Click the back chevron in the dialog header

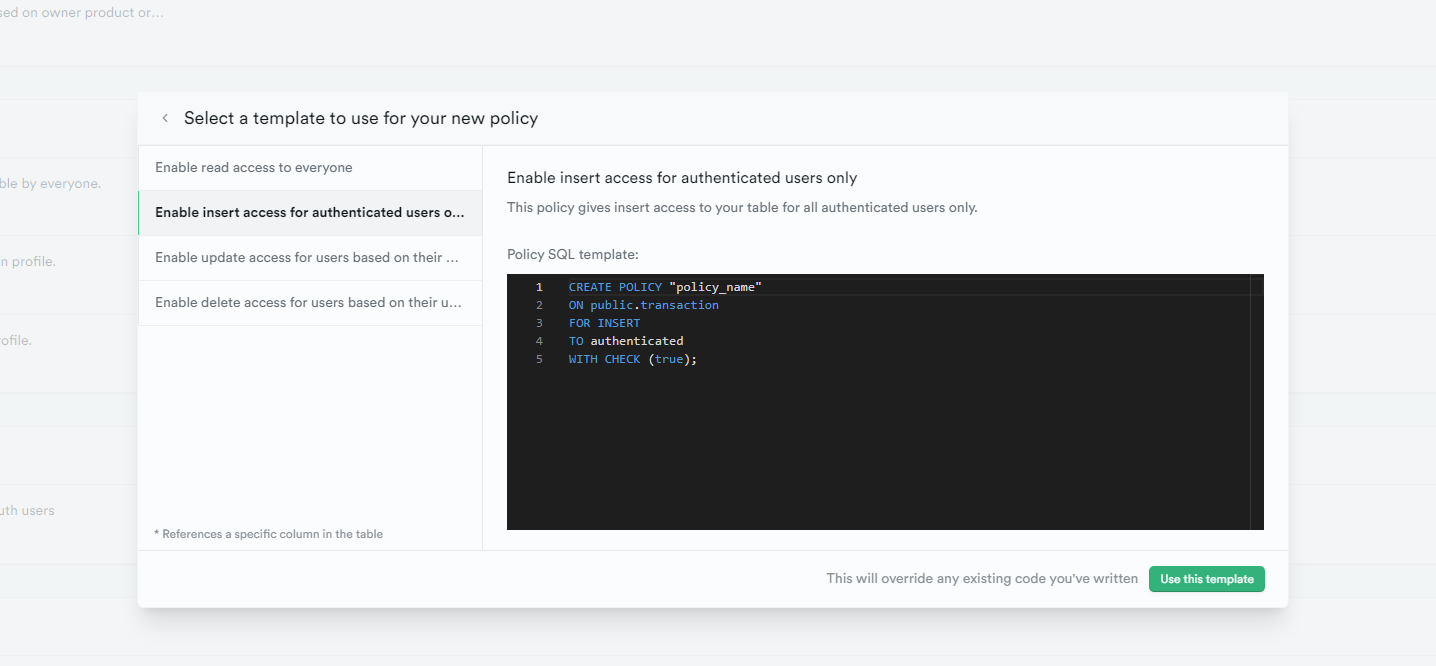[x=165, y=118]
